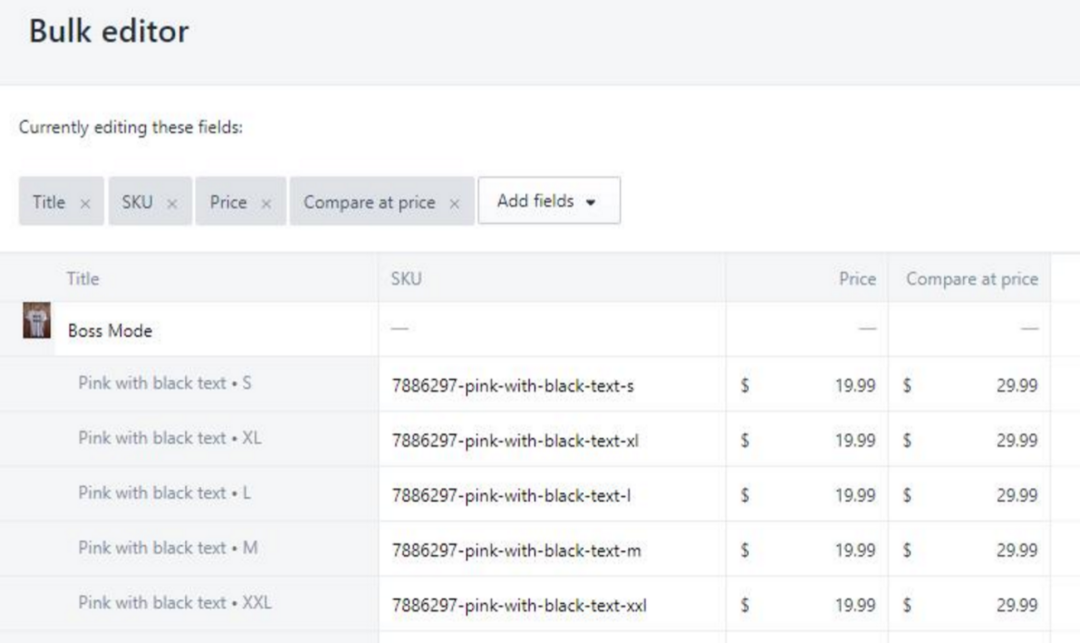Edit price of the XL variant
Viewport: 1080px width, 643px height.
807,440
